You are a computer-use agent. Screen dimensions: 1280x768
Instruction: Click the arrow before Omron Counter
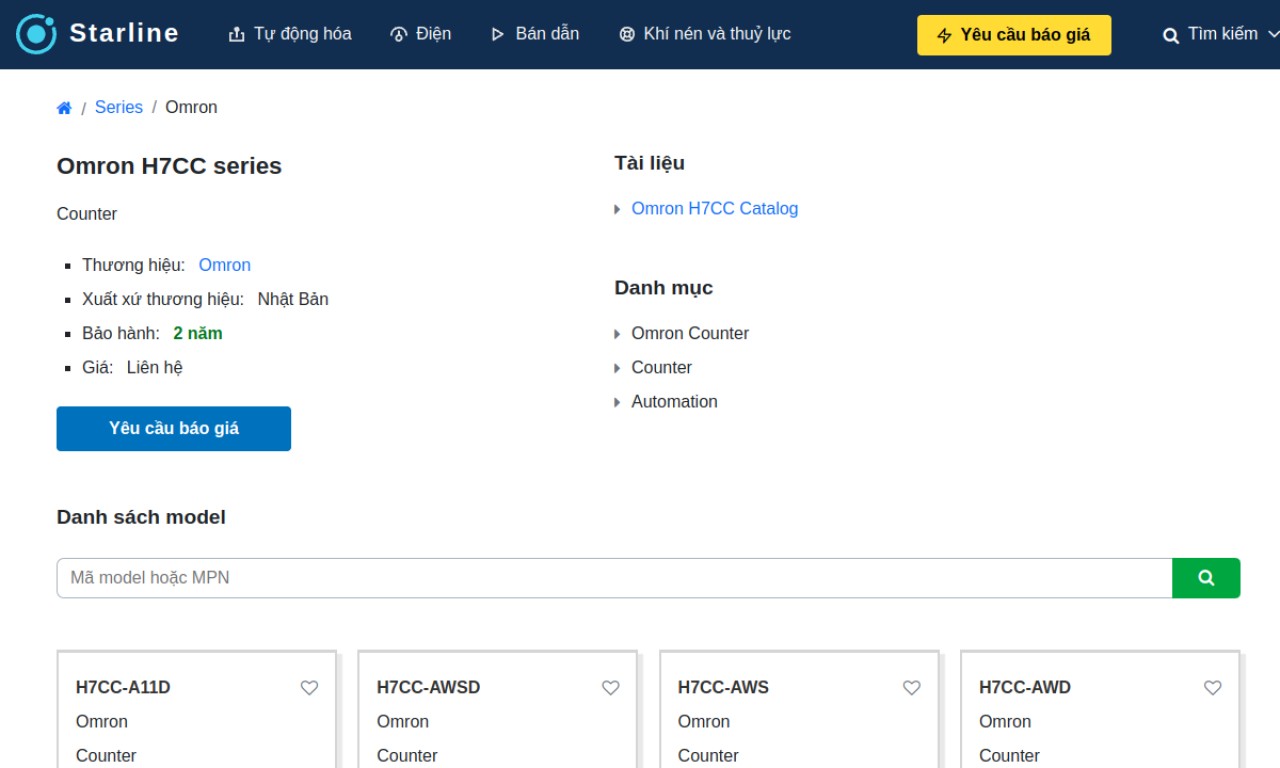pos(618,333)
